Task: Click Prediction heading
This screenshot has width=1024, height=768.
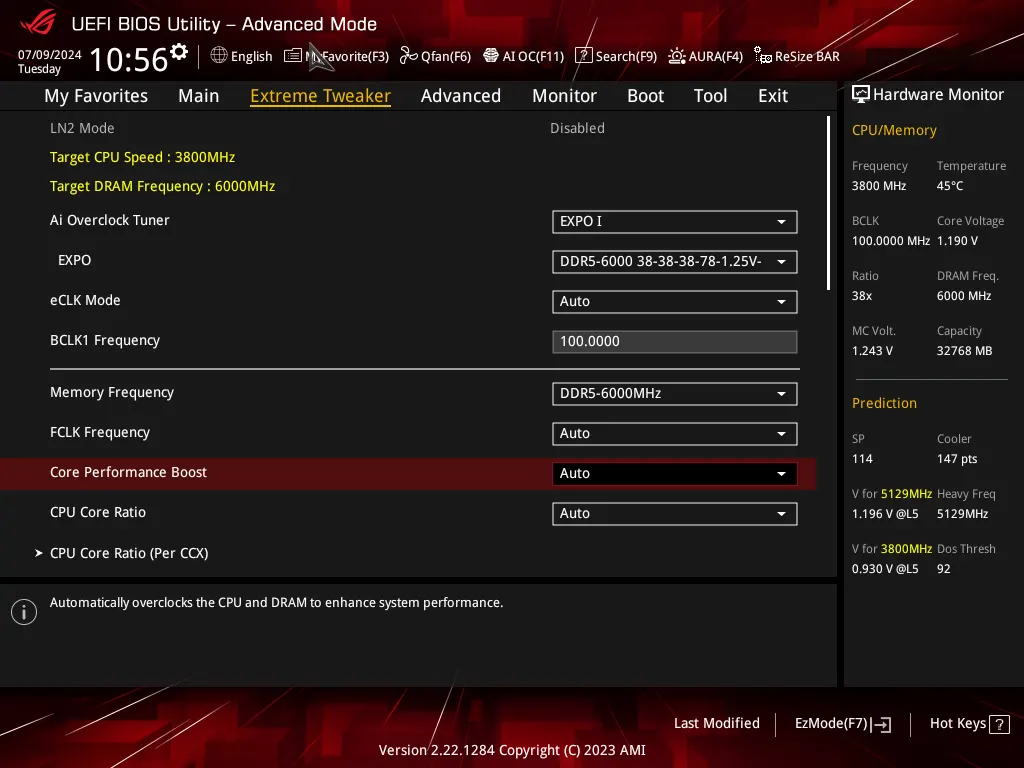Action: [884, 403]
